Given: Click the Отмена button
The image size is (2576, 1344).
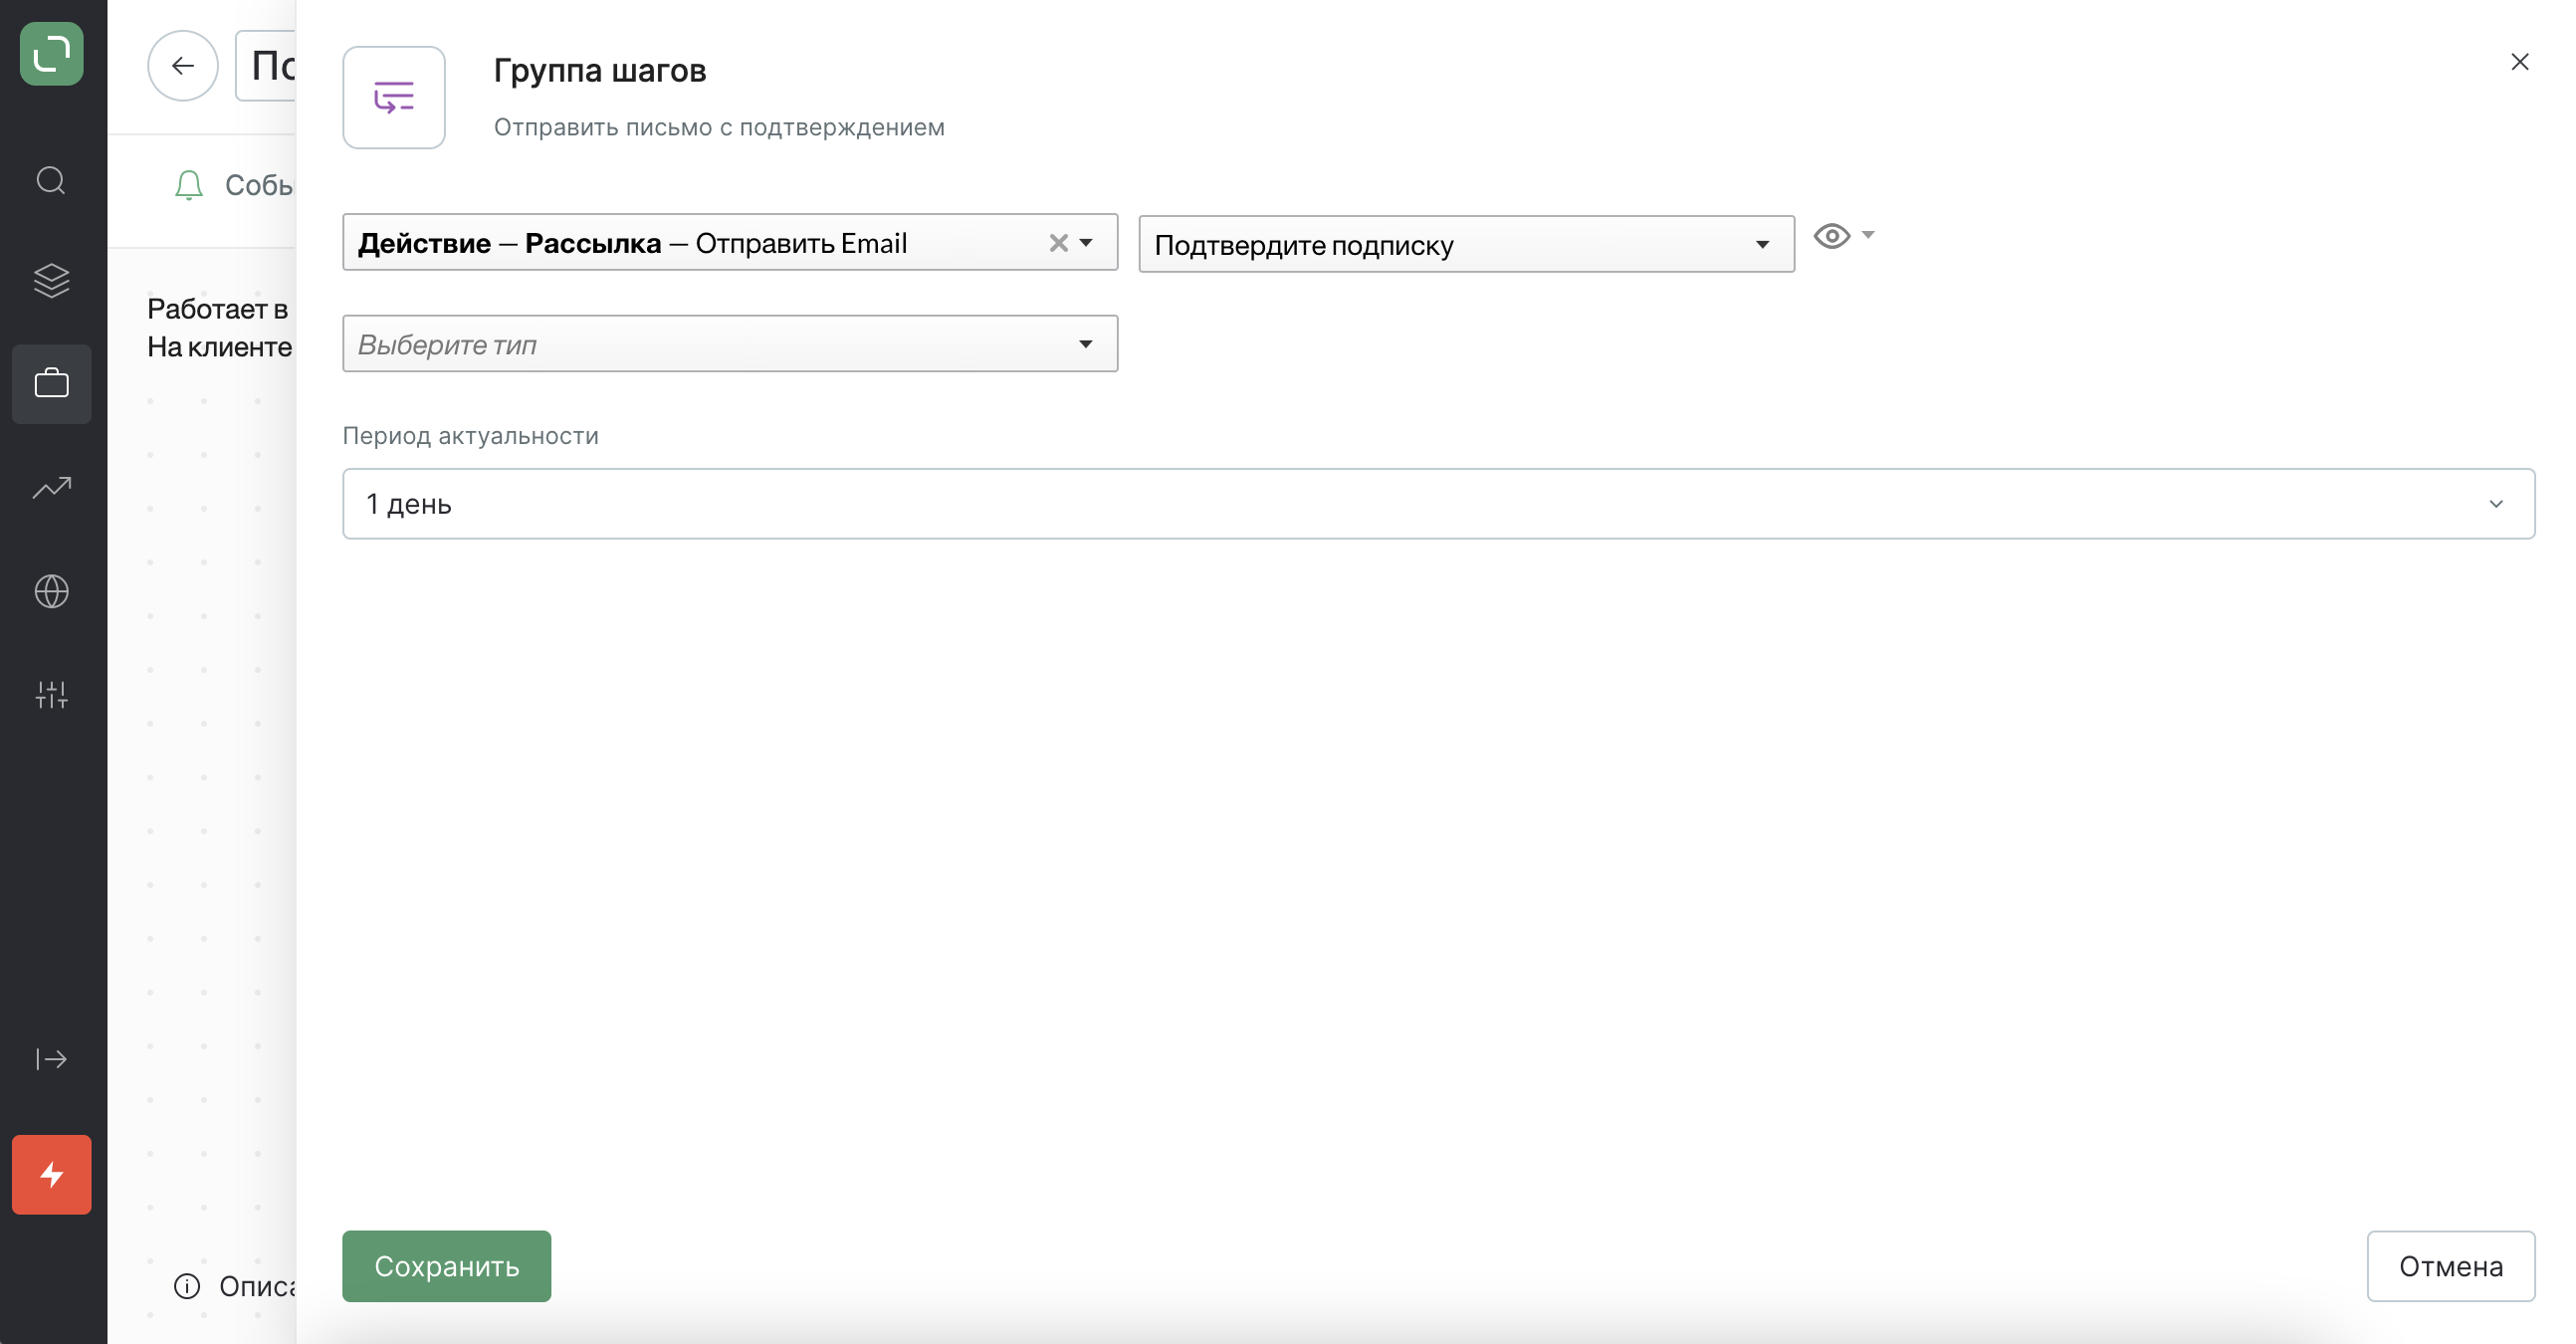Looking at the screenshot, I should (x=2450, y=1266).
